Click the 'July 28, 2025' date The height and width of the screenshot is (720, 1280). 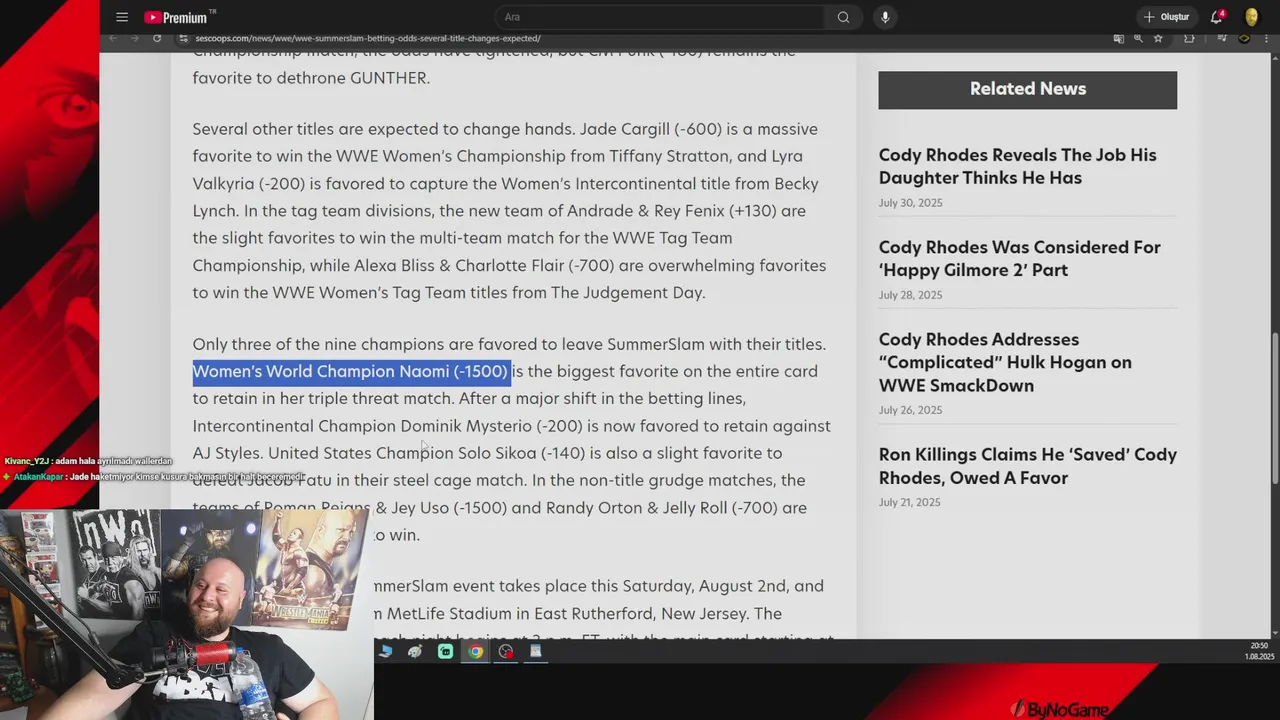click(x=910, y=295)
